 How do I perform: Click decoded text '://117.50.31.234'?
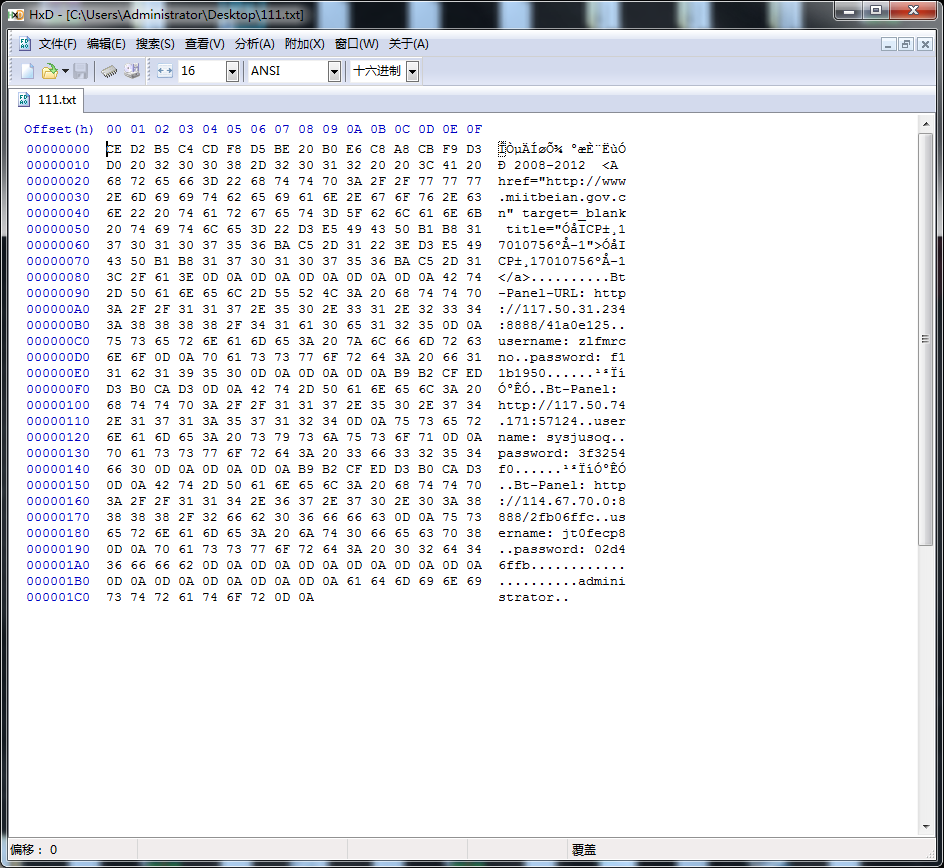(x=562, y=309)
